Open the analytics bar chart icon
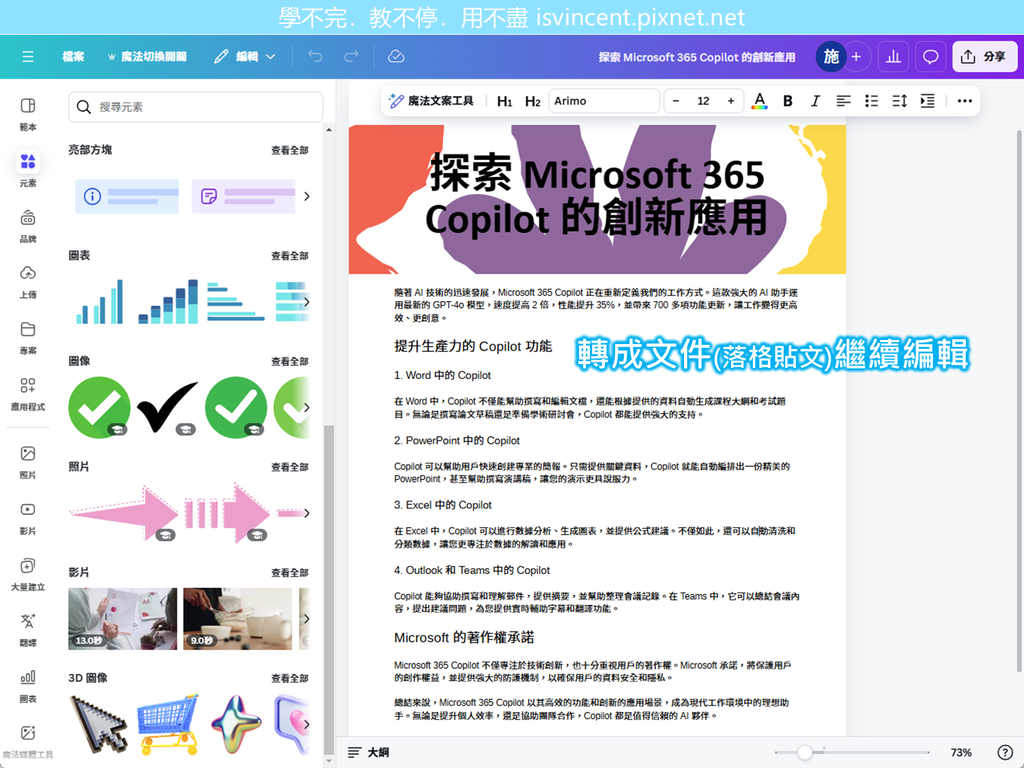 click(893, 57)
